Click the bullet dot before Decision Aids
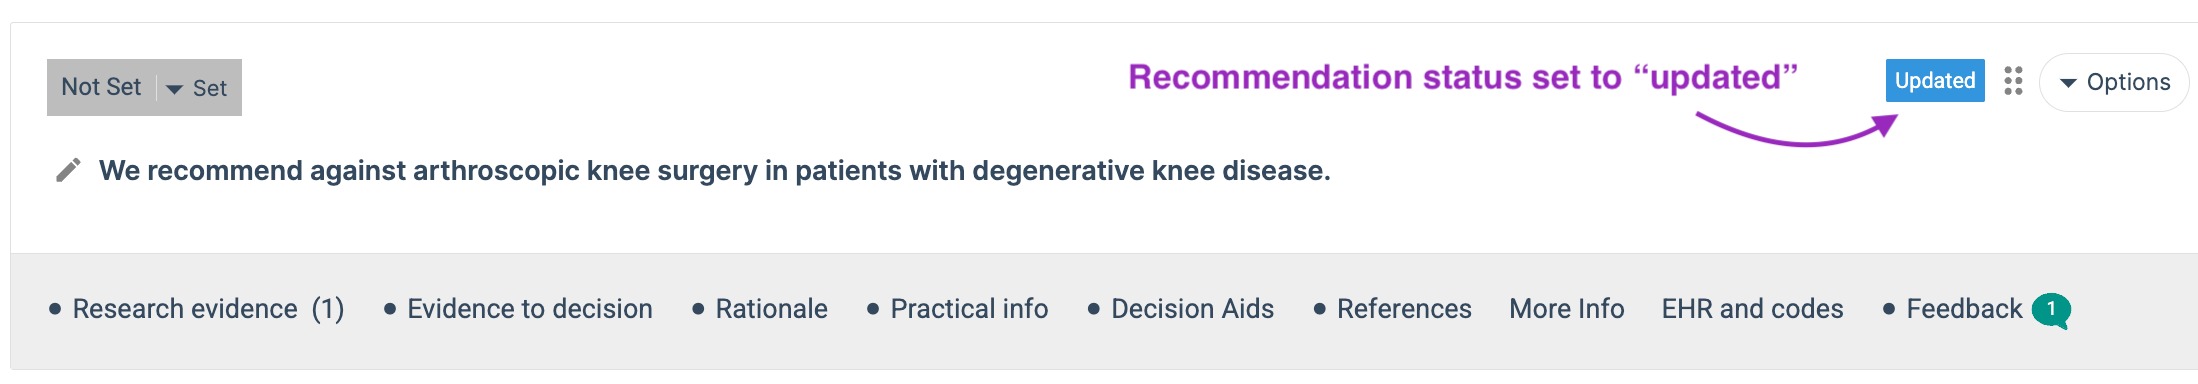 tap(1094, 310)
